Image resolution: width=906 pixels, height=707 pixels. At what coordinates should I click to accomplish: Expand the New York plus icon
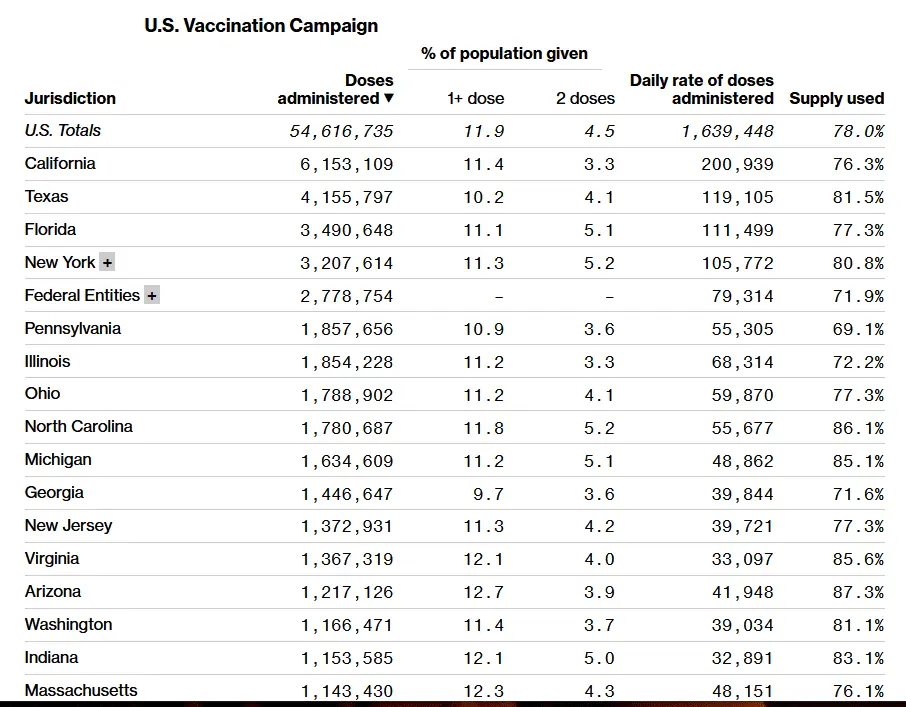pyautogui.click(x=107, y=263)
